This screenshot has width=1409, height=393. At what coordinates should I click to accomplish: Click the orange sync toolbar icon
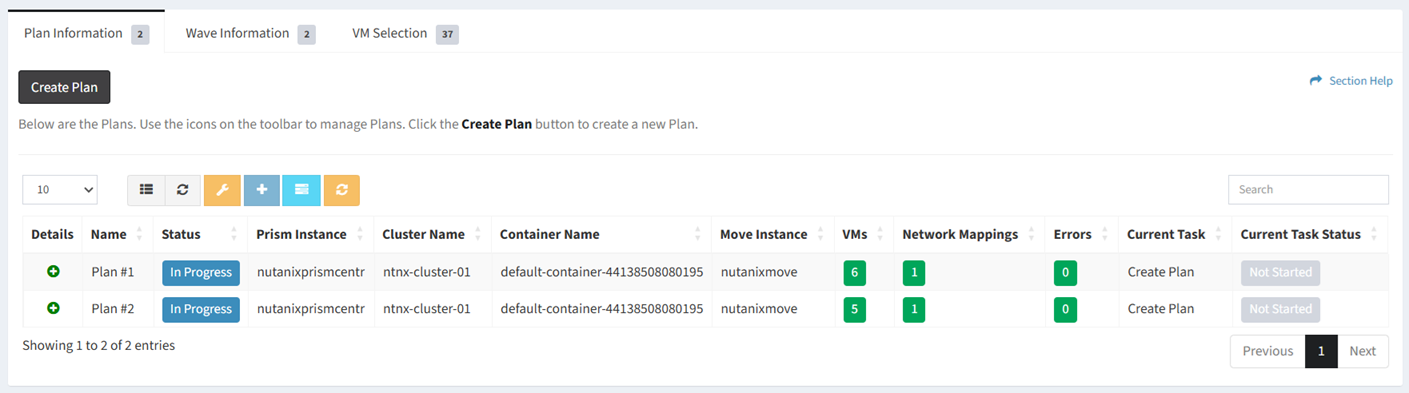tap(341, 190)
